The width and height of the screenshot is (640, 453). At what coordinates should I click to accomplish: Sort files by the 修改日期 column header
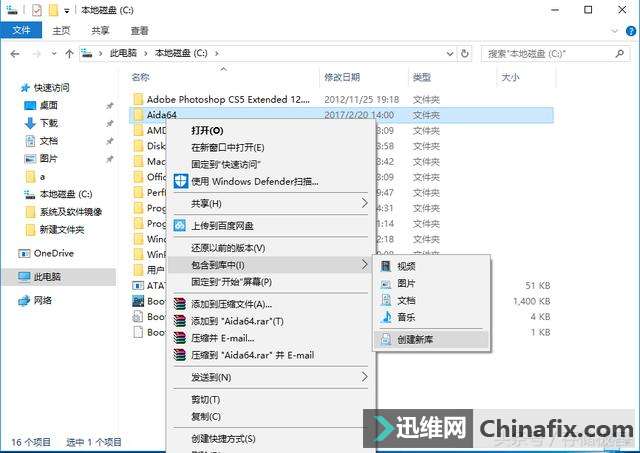(341, 77)
